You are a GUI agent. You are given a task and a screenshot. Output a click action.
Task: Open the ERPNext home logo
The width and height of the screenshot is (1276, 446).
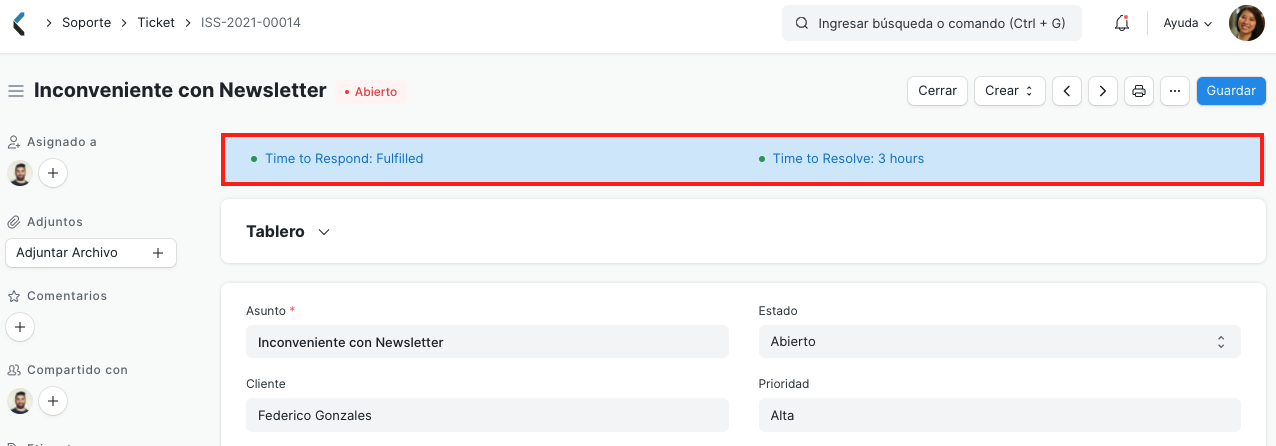click(19, 23)
